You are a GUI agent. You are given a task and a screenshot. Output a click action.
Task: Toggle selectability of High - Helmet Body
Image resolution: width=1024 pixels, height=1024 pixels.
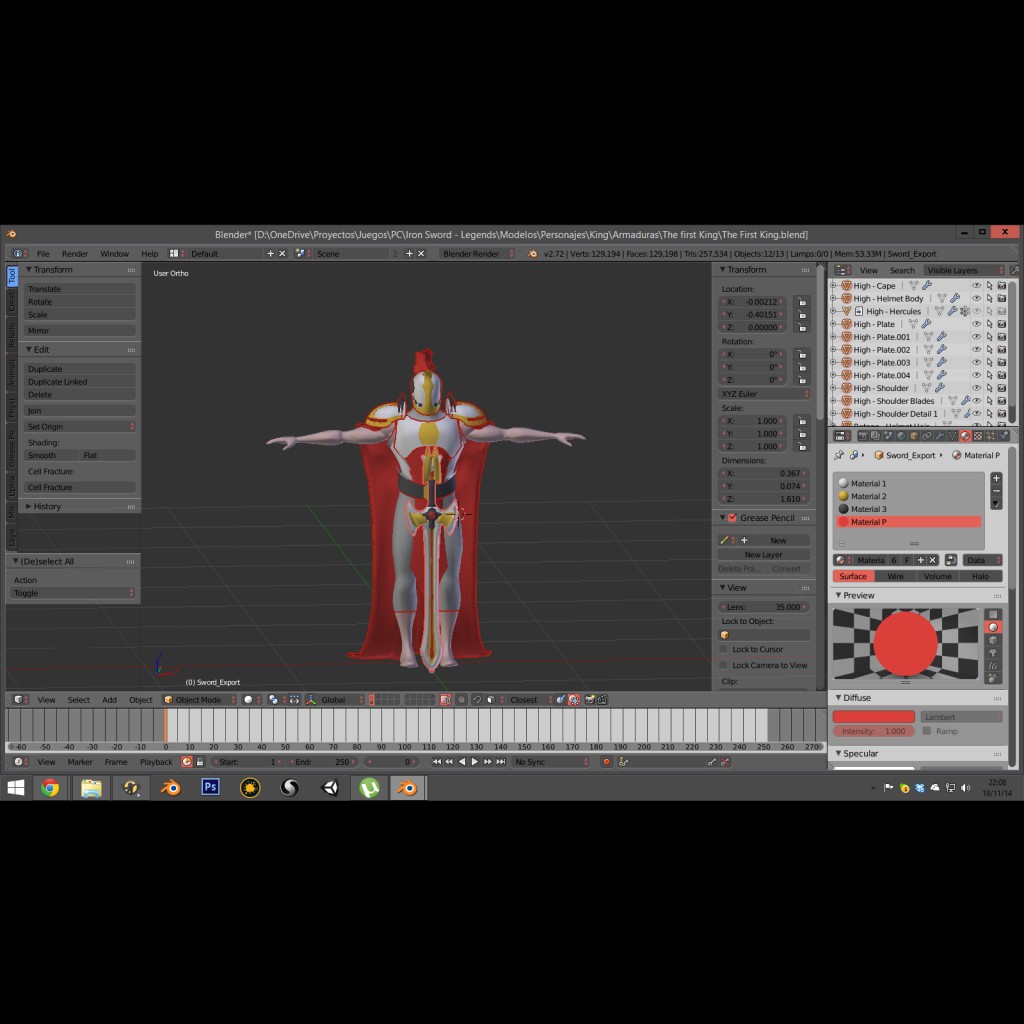[x=990, y=298]
